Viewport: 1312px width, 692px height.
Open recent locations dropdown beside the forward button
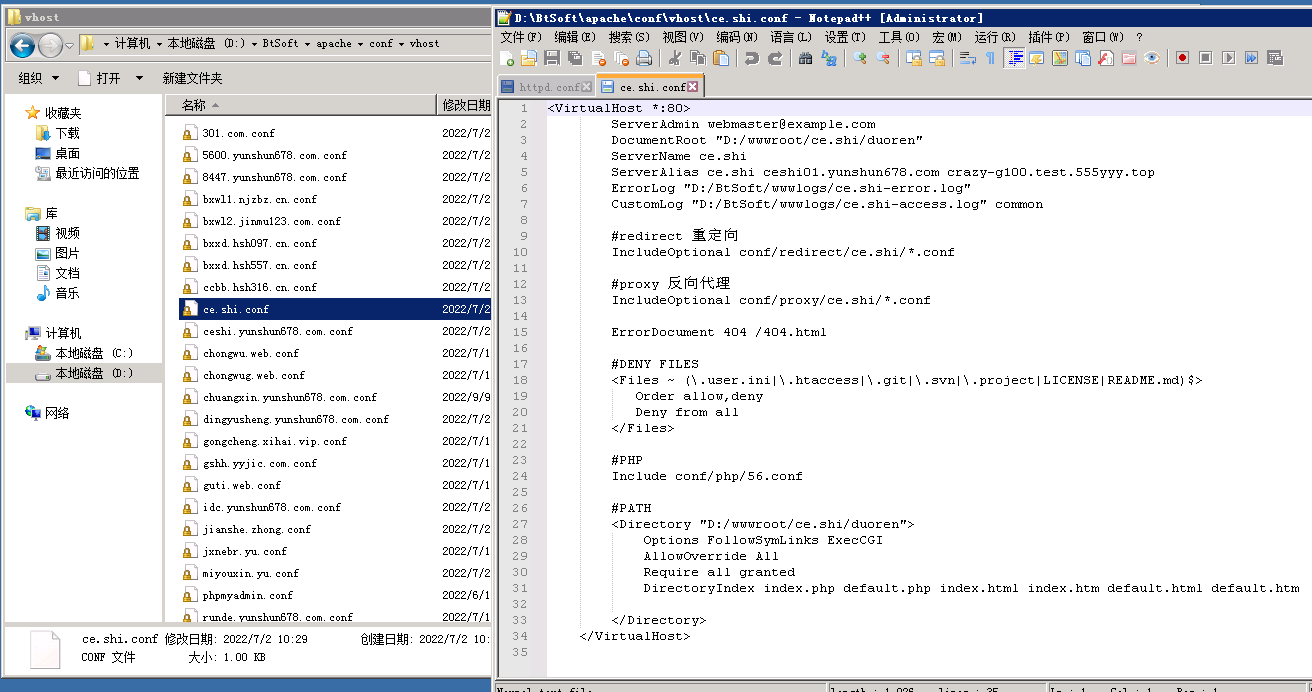[70, 45]
